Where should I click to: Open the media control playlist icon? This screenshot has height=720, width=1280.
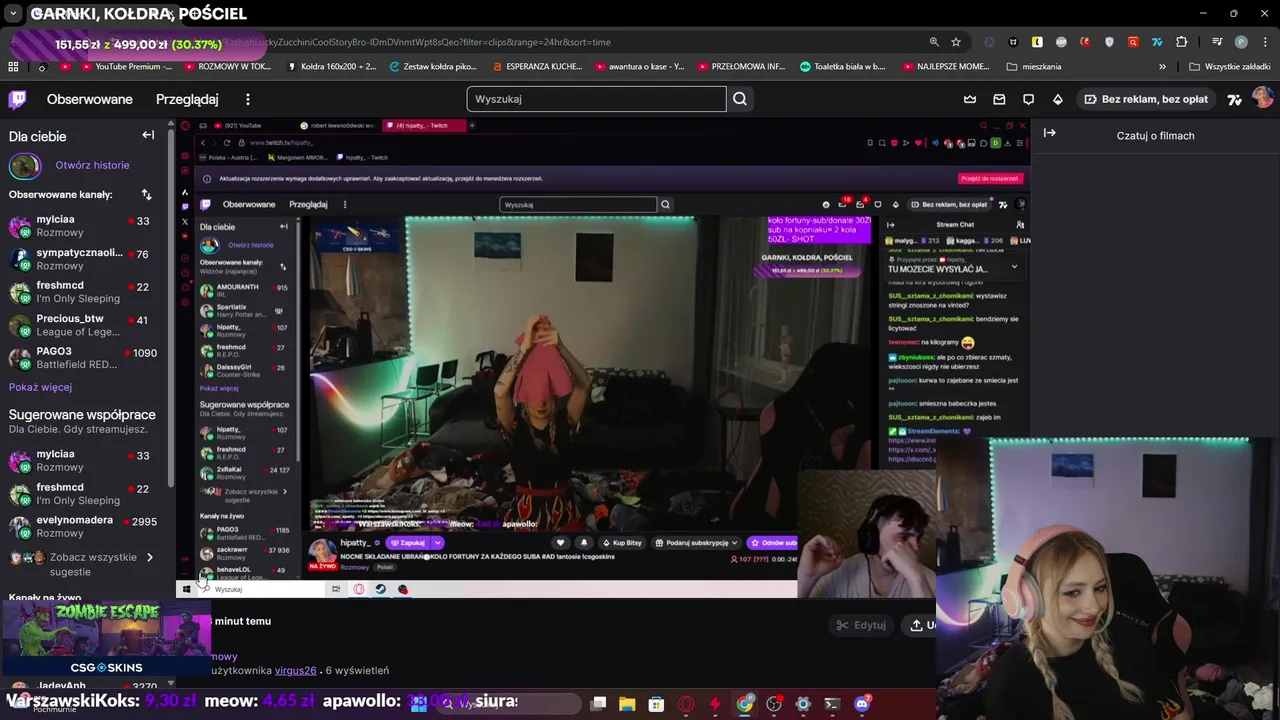pyautogui.click(x=1217, y=42)
